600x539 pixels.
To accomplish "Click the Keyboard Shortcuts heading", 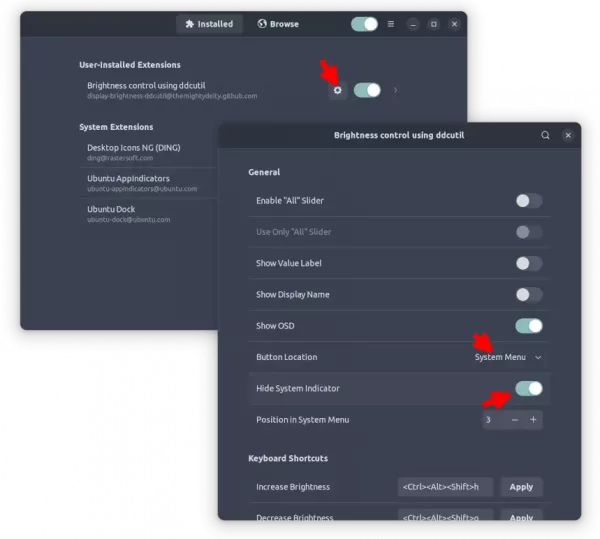I will [x=288, y=458].
